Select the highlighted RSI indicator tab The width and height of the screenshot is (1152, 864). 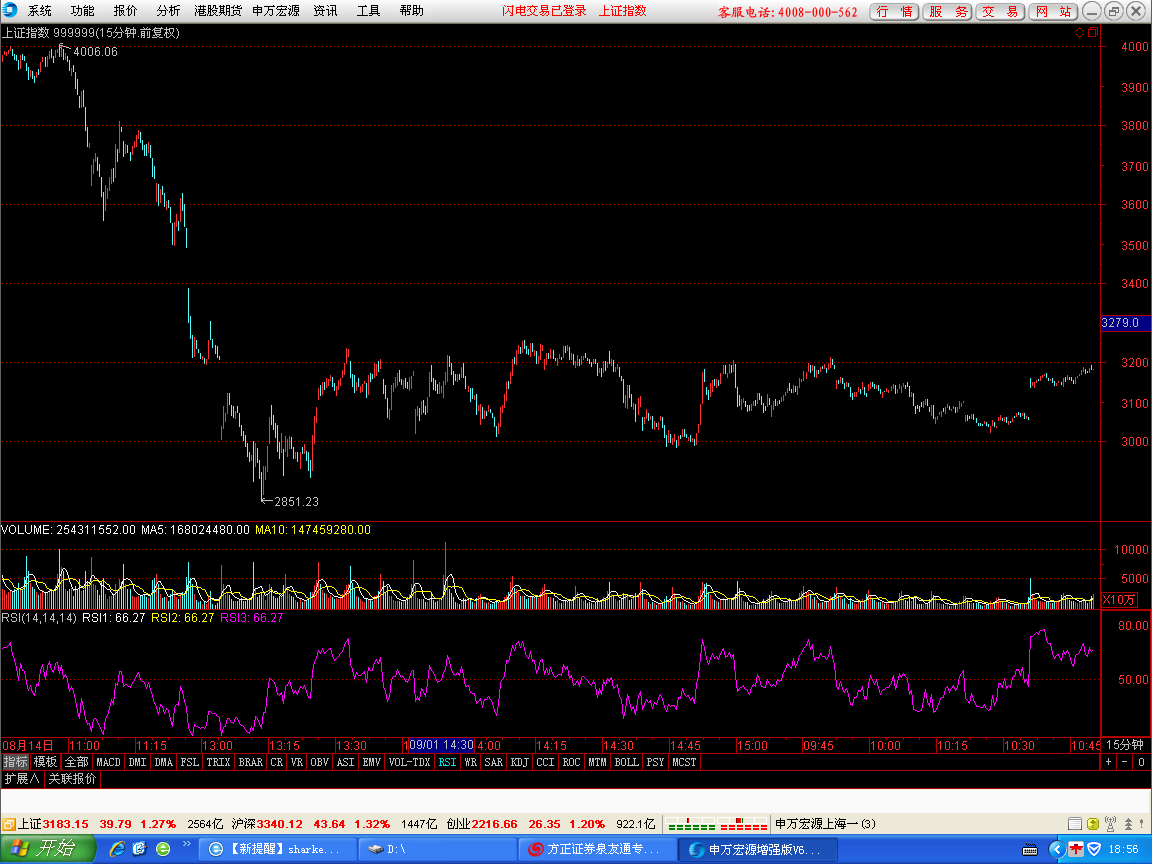click(x=447, y=762)
